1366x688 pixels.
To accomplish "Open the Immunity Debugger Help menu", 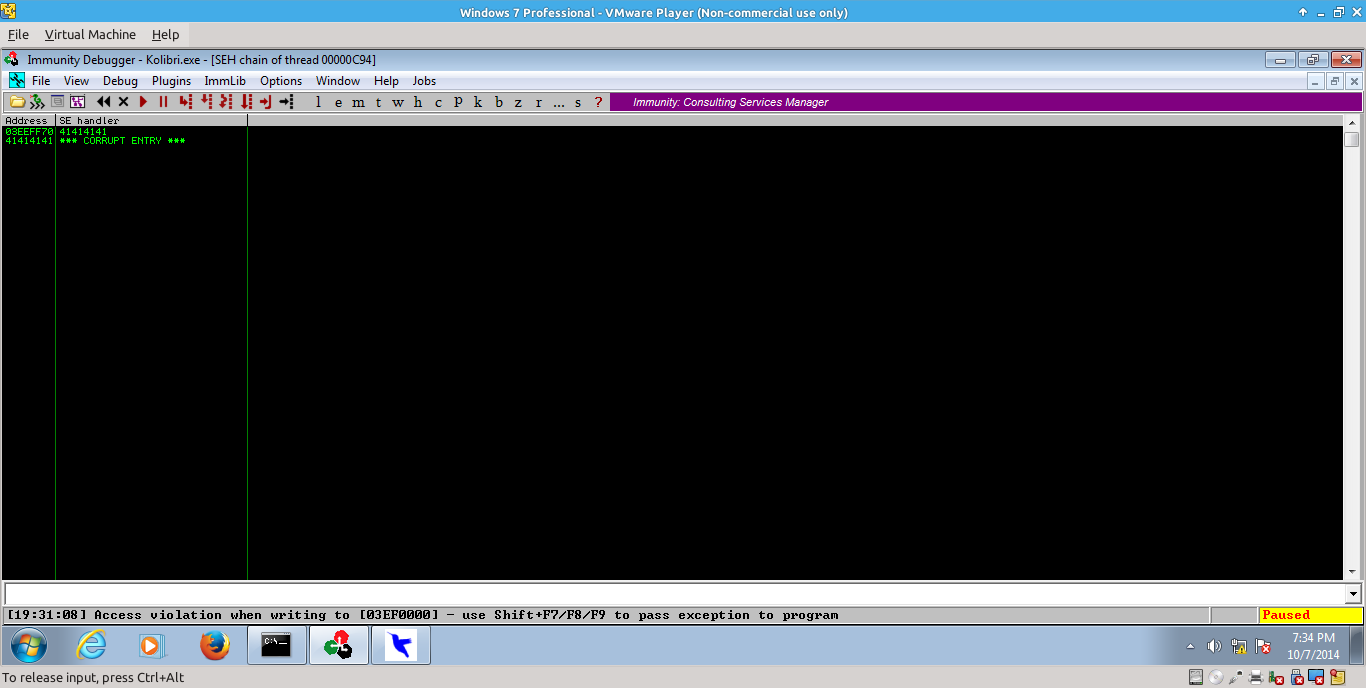I will click(x=386, y=81).
